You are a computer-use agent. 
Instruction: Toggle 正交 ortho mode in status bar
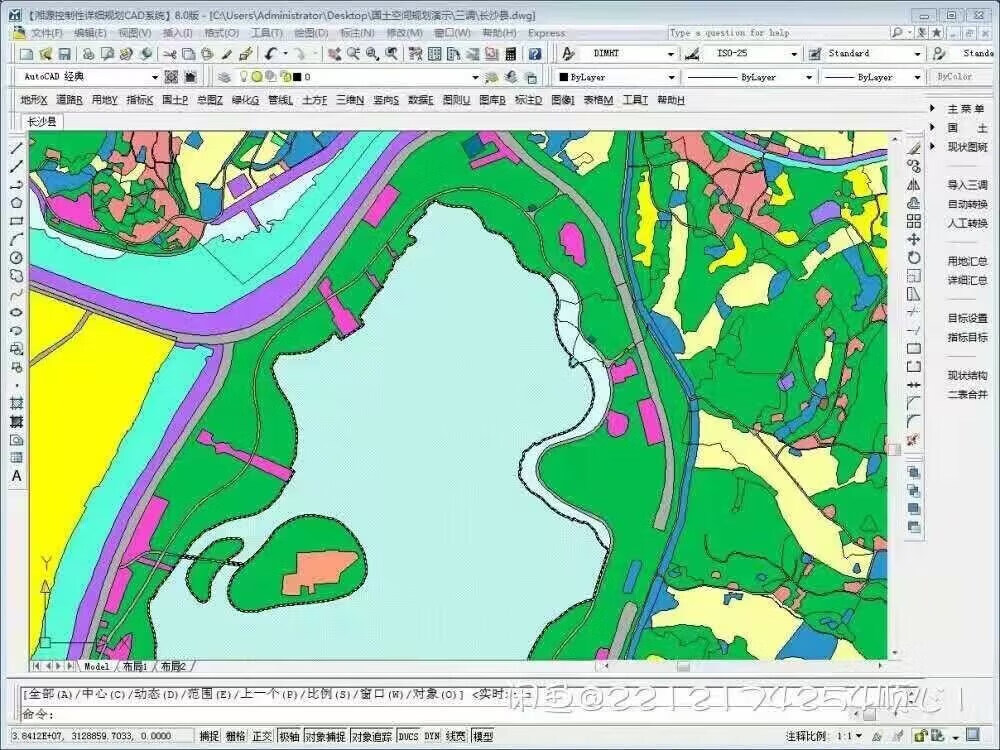click(262, 736)
